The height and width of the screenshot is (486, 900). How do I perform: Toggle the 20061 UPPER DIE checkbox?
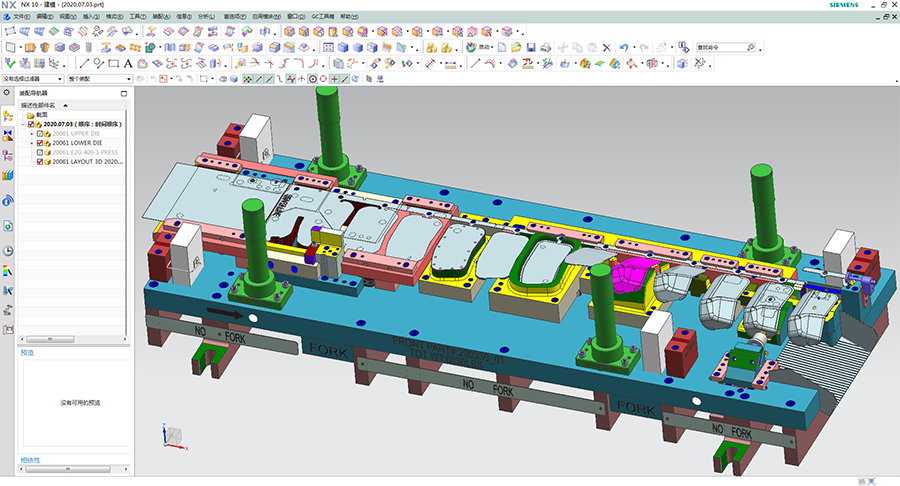pos(40,134)
